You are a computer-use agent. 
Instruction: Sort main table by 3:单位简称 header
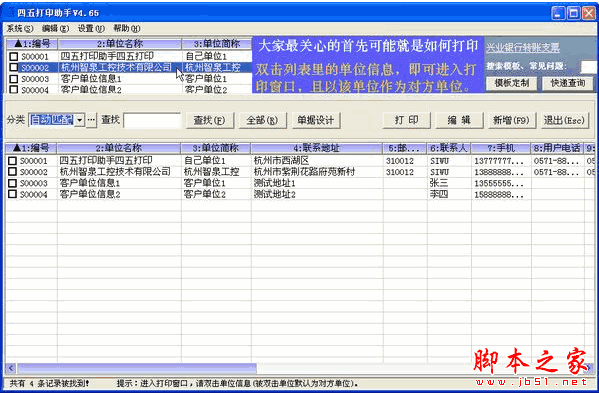coord(216,148)
